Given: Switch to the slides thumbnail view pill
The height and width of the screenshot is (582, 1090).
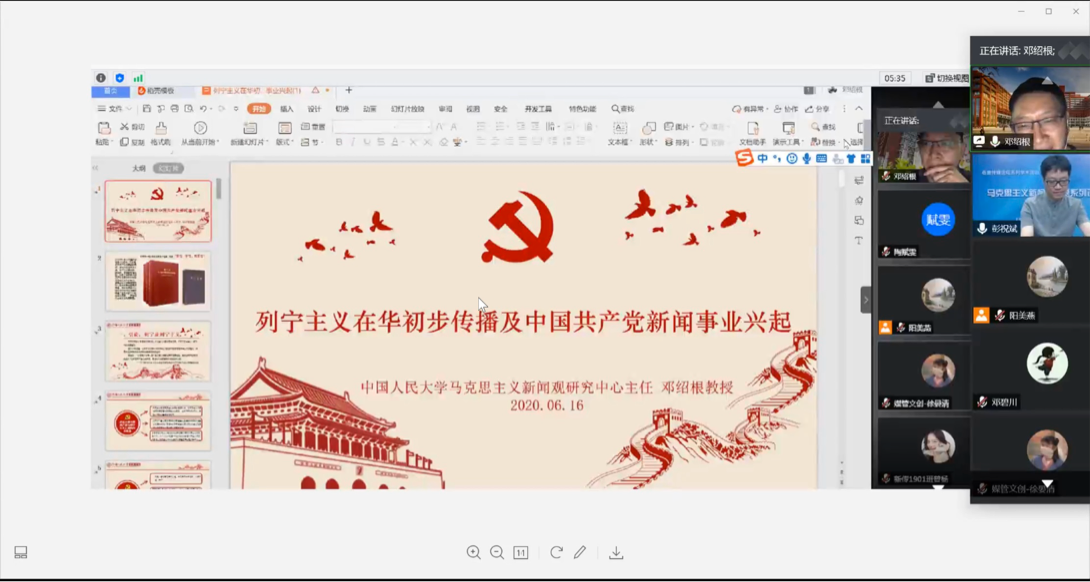Looking at the screenshot, I should pos(168,169).
